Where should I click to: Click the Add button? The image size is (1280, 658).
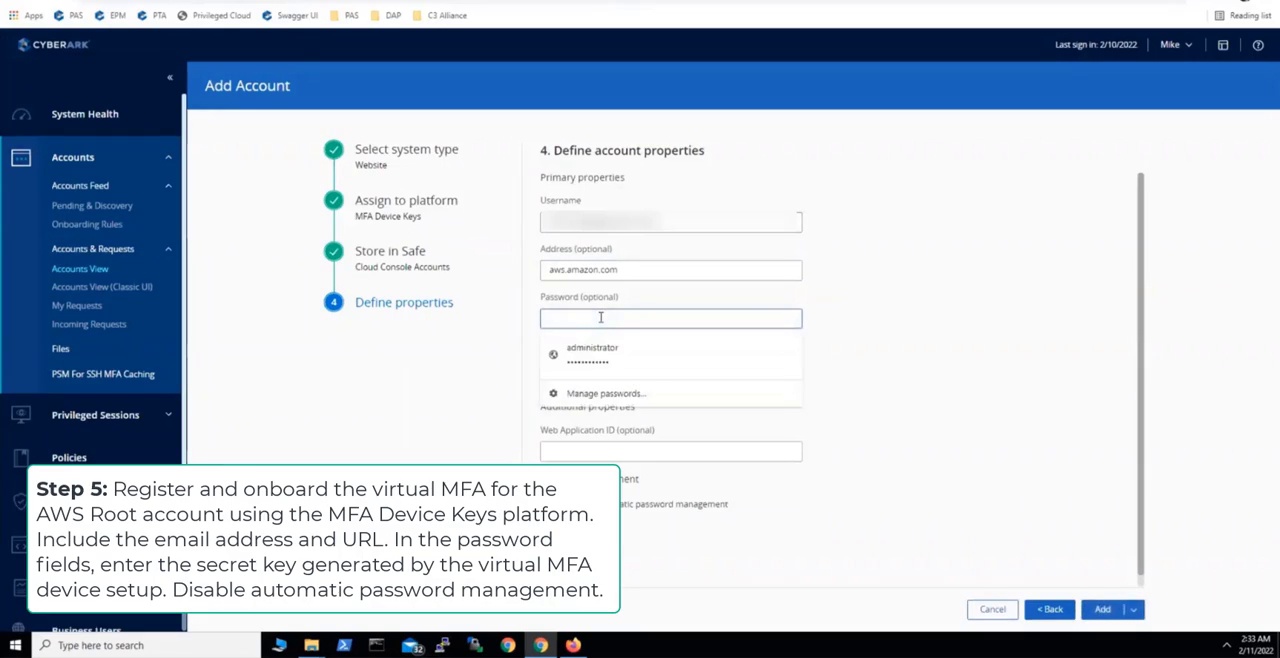pyautogui.click(x=1102, y=609)
